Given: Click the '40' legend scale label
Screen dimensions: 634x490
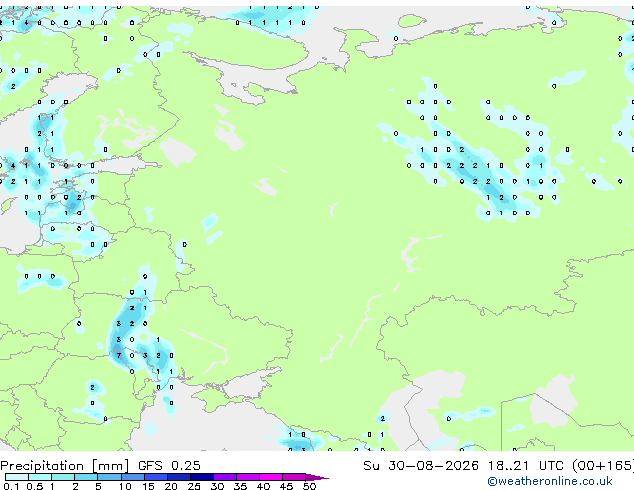Looking at the screenshot, I should (263, 486).
